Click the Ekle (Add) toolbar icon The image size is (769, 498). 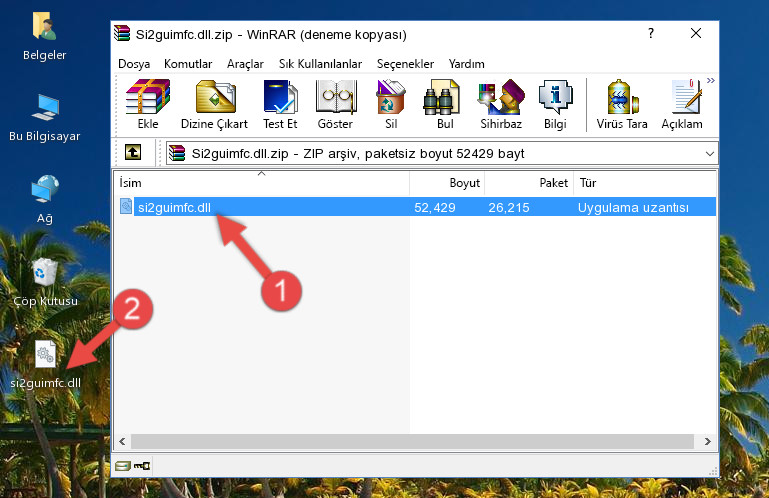point(148,104)
